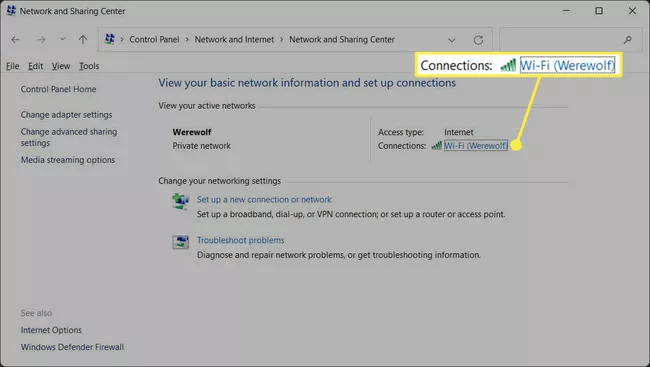The height and width of the screenshot is (367, 650).
Task: Go back with the back arrow
Action: coord(15,39)
